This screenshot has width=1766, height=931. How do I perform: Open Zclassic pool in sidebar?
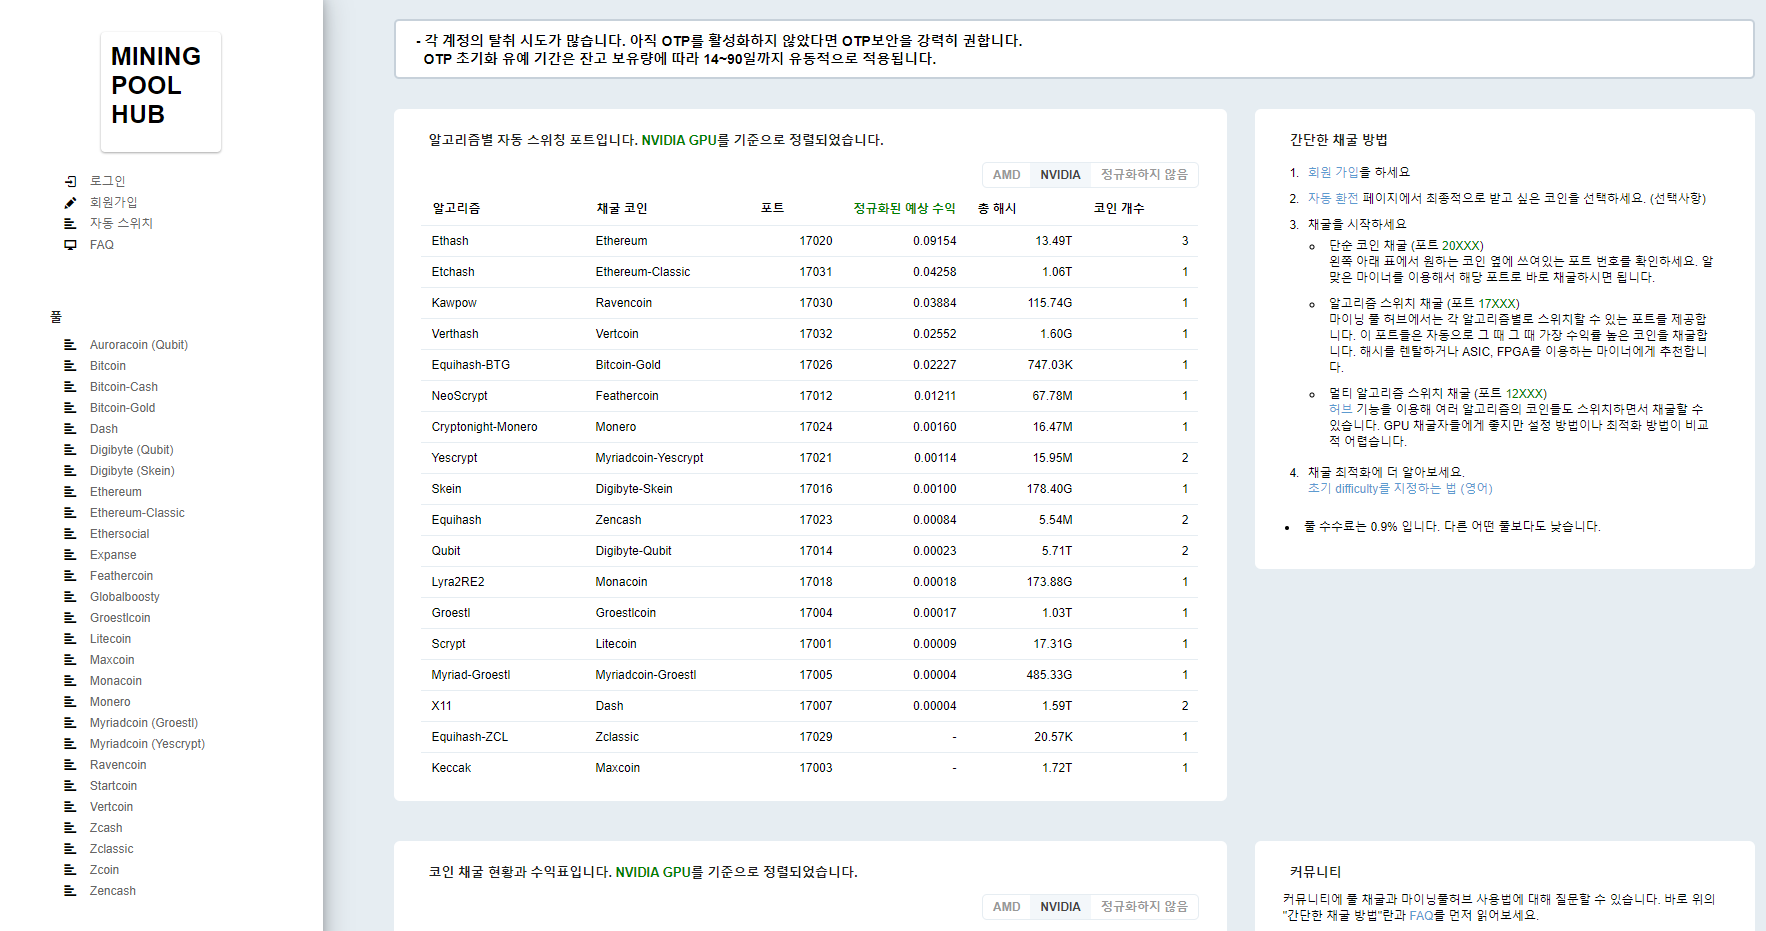[111, 849]
